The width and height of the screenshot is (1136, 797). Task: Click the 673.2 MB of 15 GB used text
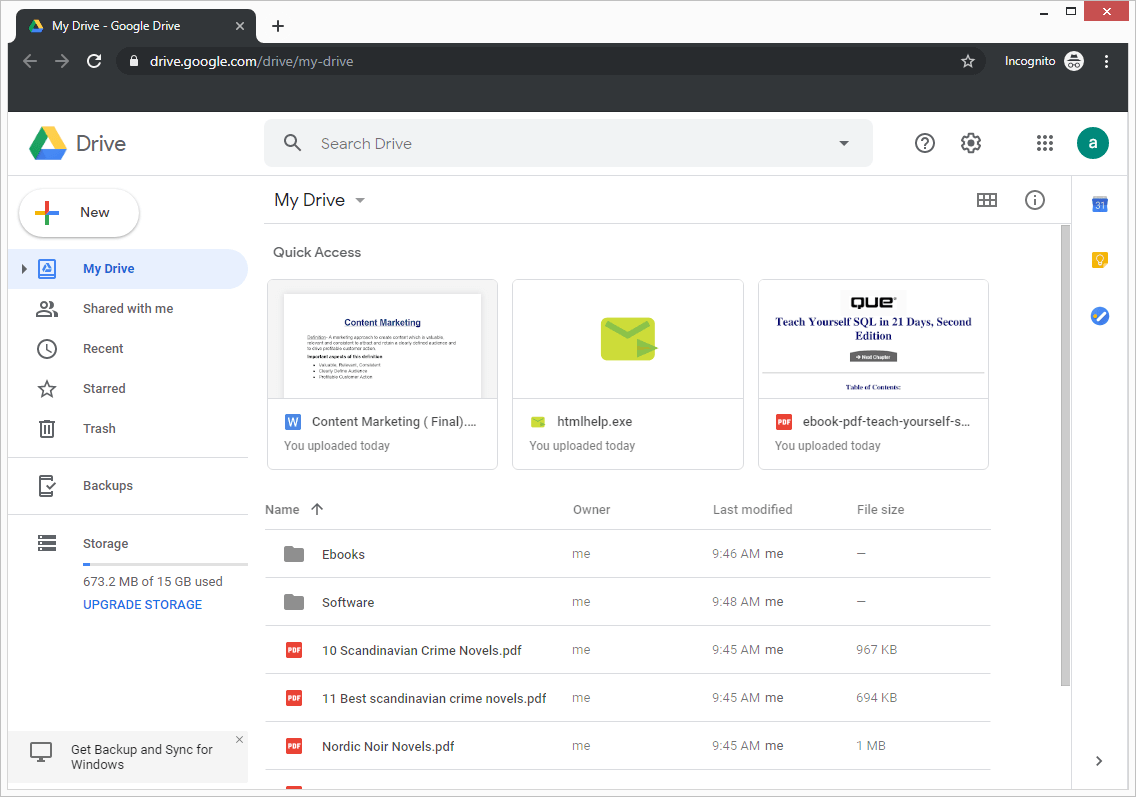coord(153,581)
